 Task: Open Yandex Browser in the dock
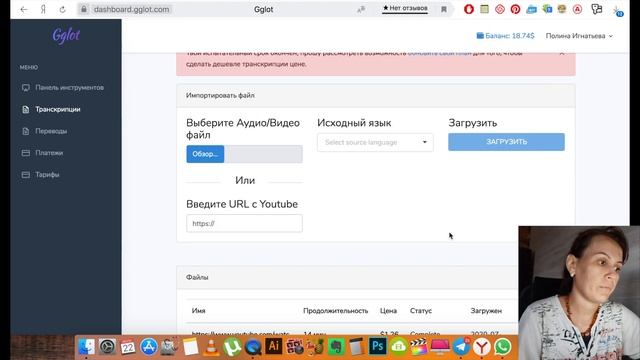point(482,347)
